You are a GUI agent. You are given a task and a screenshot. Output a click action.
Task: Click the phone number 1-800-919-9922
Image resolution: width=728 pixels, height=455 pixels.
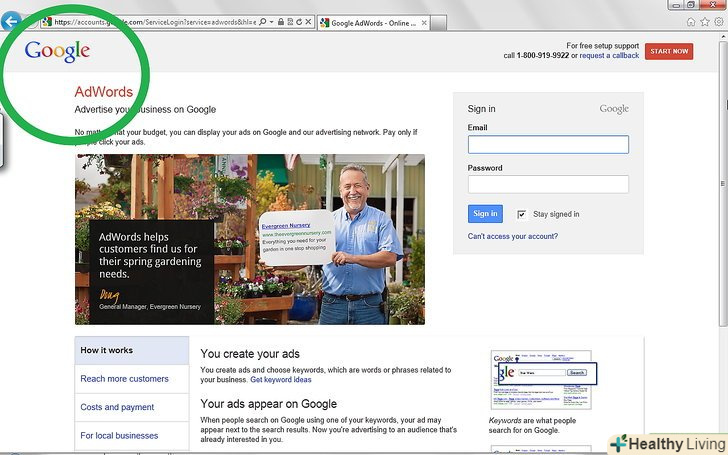[543, 55]
